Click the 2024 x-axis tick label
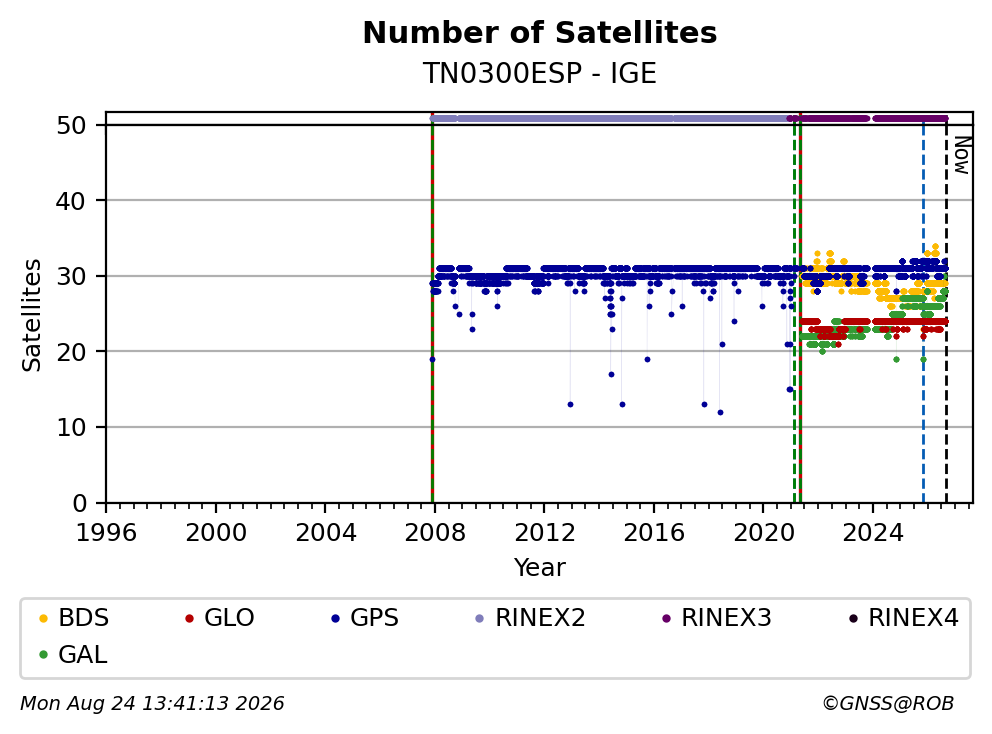The width and height of the screenshot is (992, 734). coord(873,533)
